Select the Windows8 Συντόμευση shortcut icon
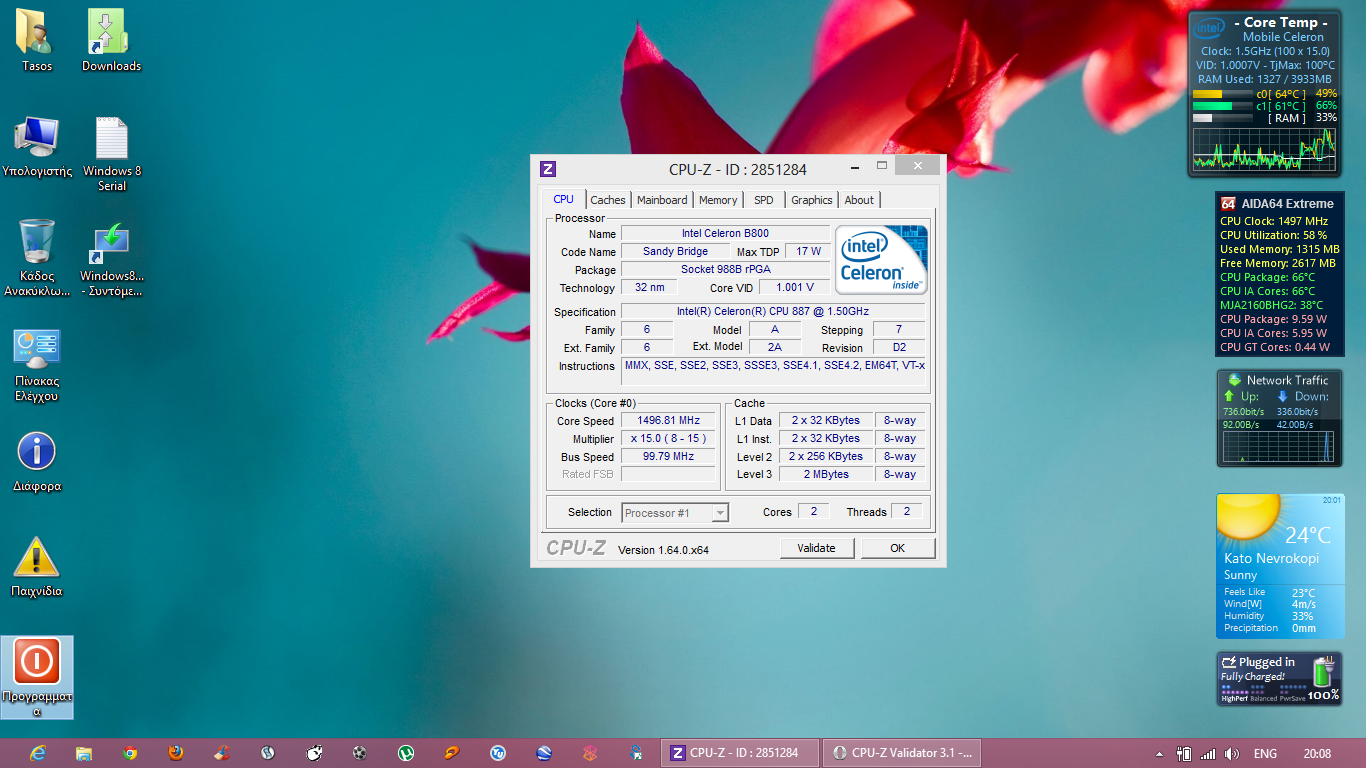The height and width of the screenshot is (768, 1366). pyautogui.click(x=111, y=260)
